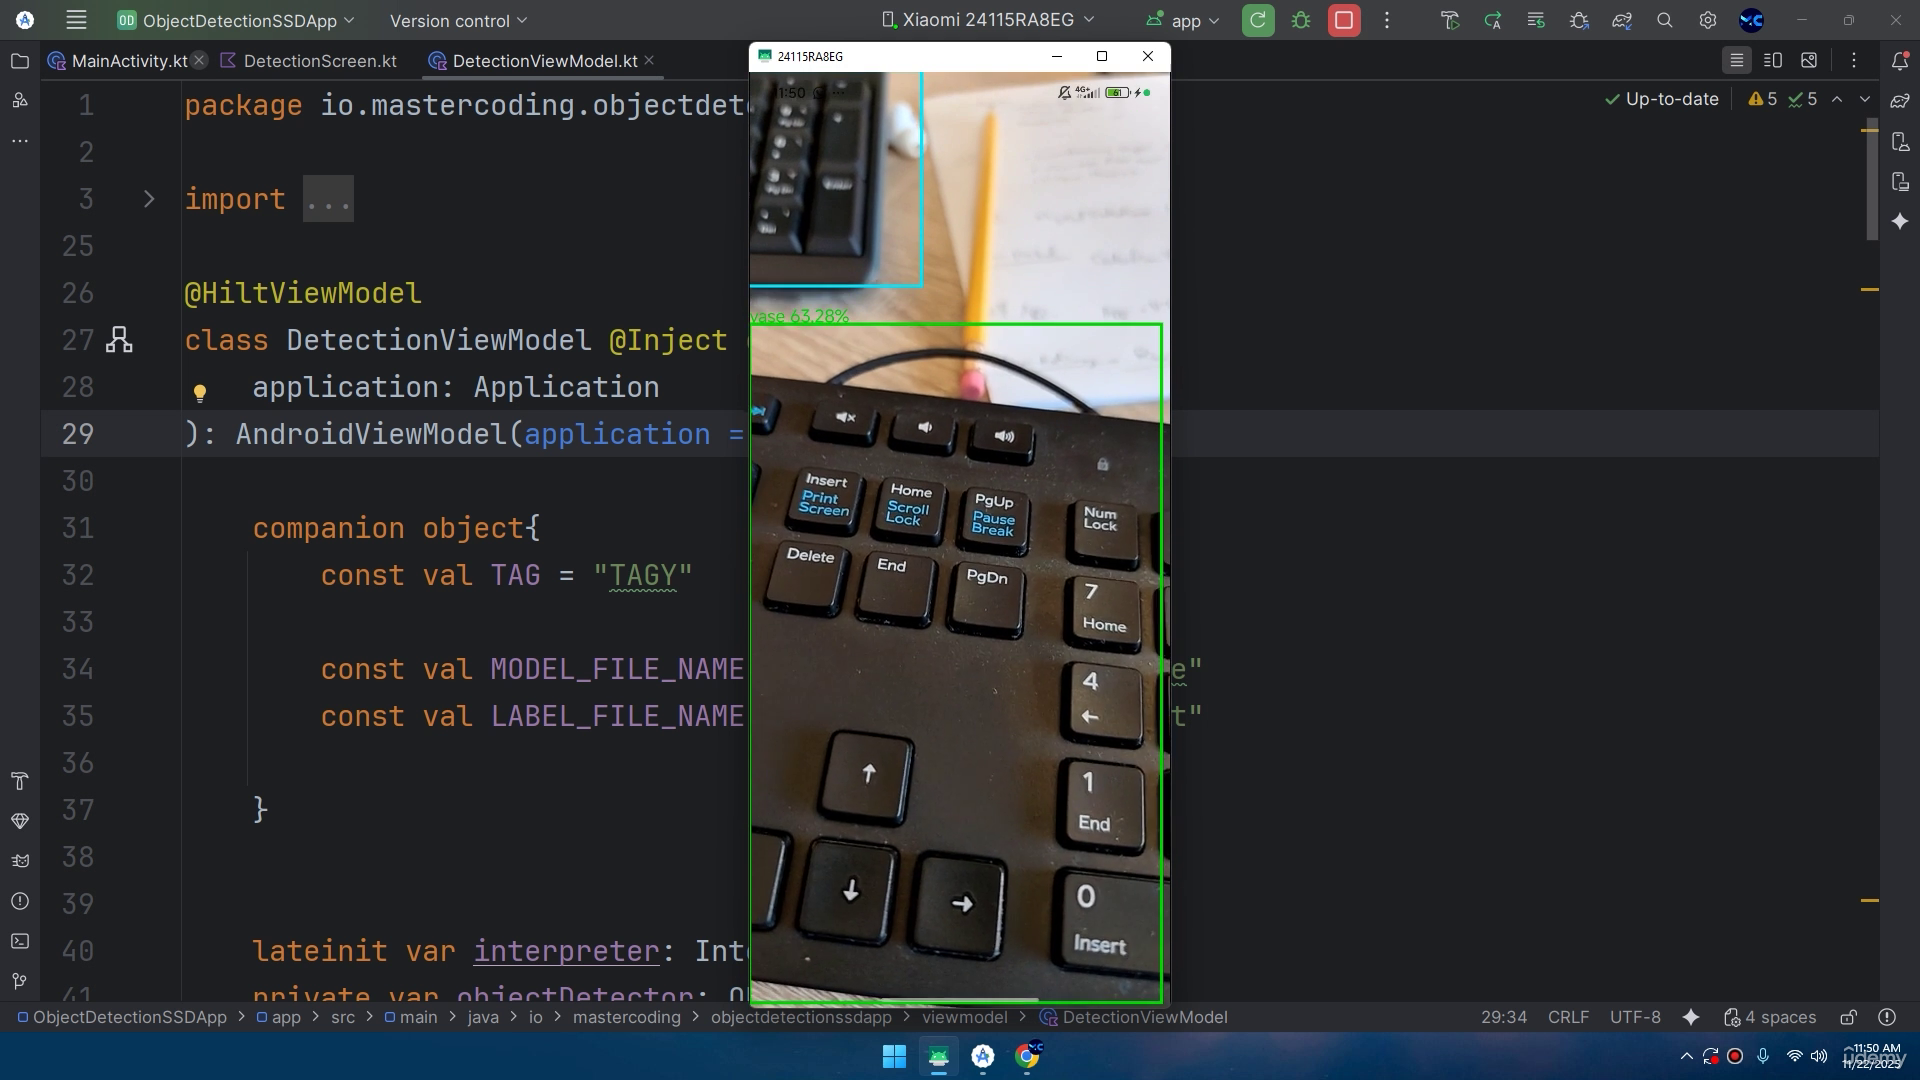
Task: Expand the folded import block
Action: click(149, 199)
